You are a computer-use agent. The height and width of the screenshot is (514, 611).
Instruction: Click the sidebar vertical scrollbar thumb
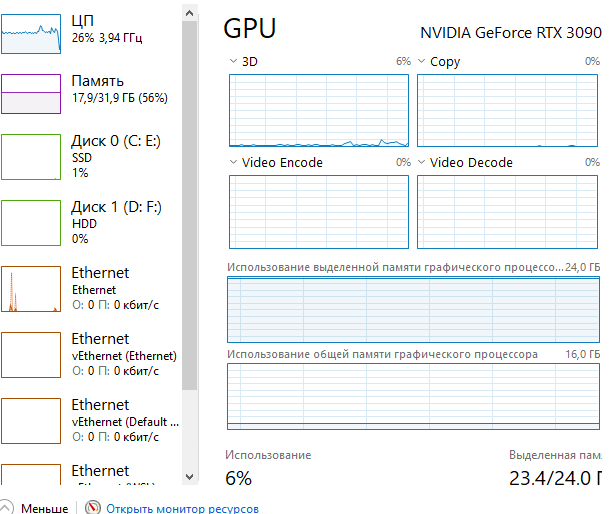190,205
